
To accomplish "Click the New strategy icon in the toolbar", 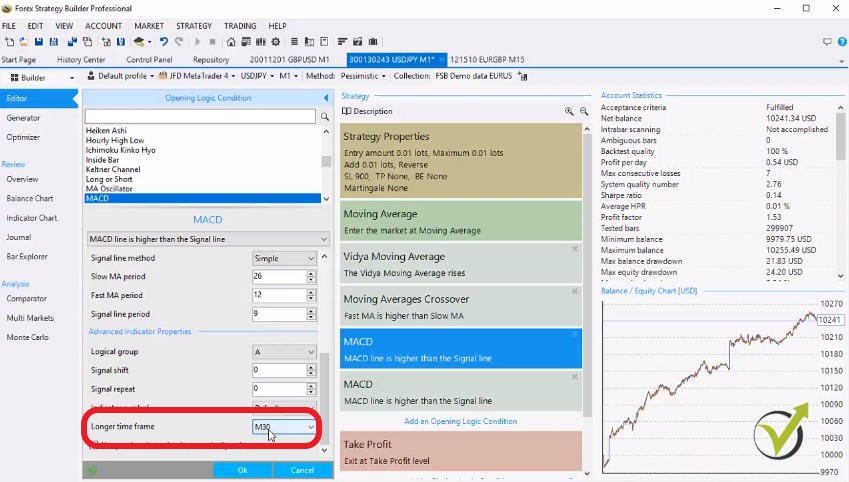I will (9, 42).
